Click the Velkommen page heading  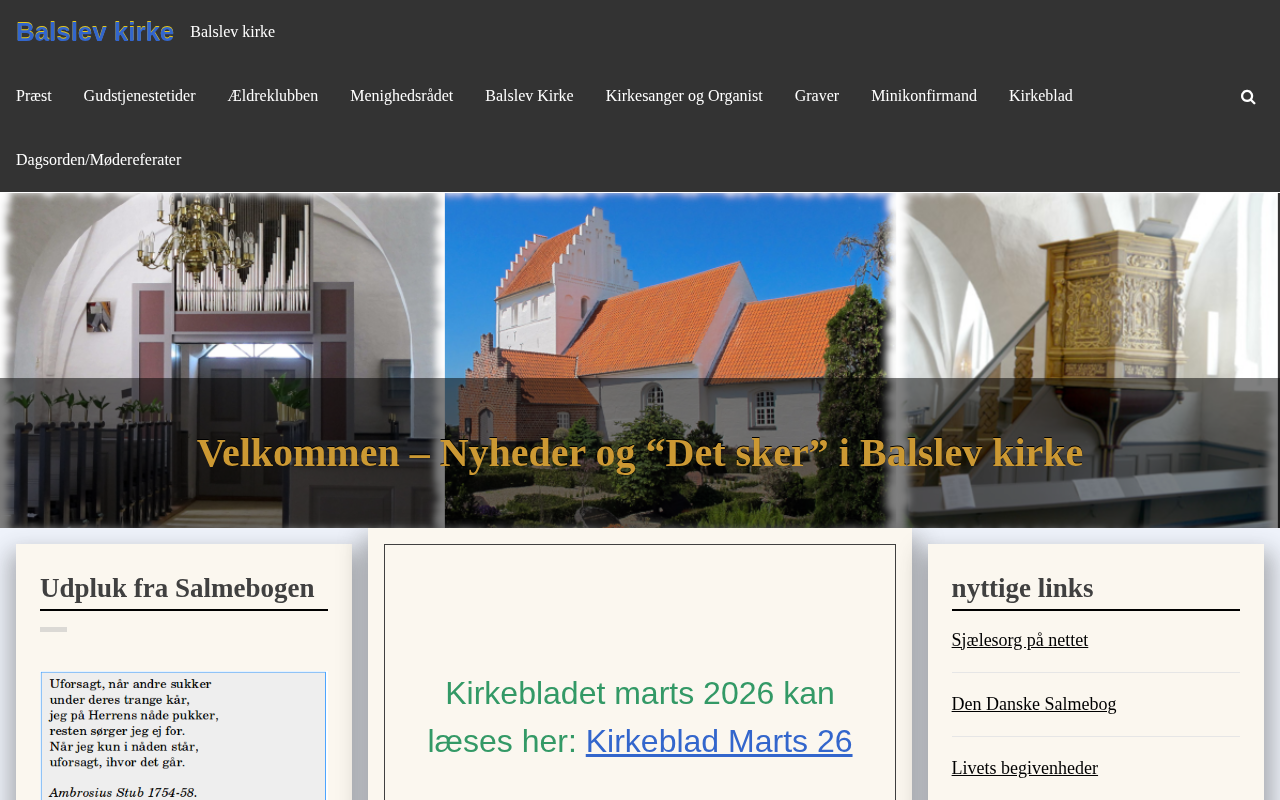coord(640,453)
